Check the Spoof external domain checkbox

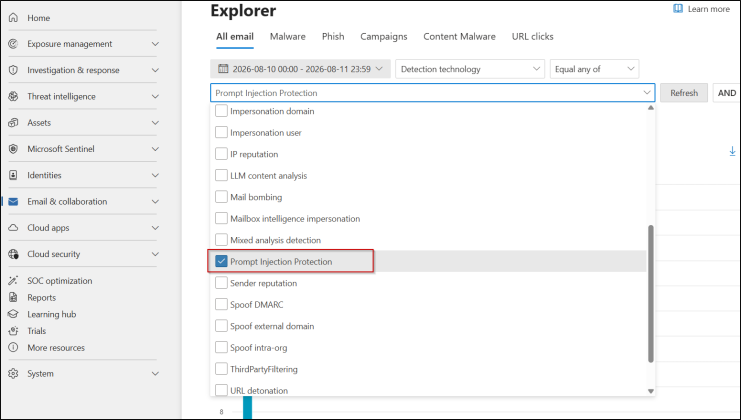tap(221, 326)
